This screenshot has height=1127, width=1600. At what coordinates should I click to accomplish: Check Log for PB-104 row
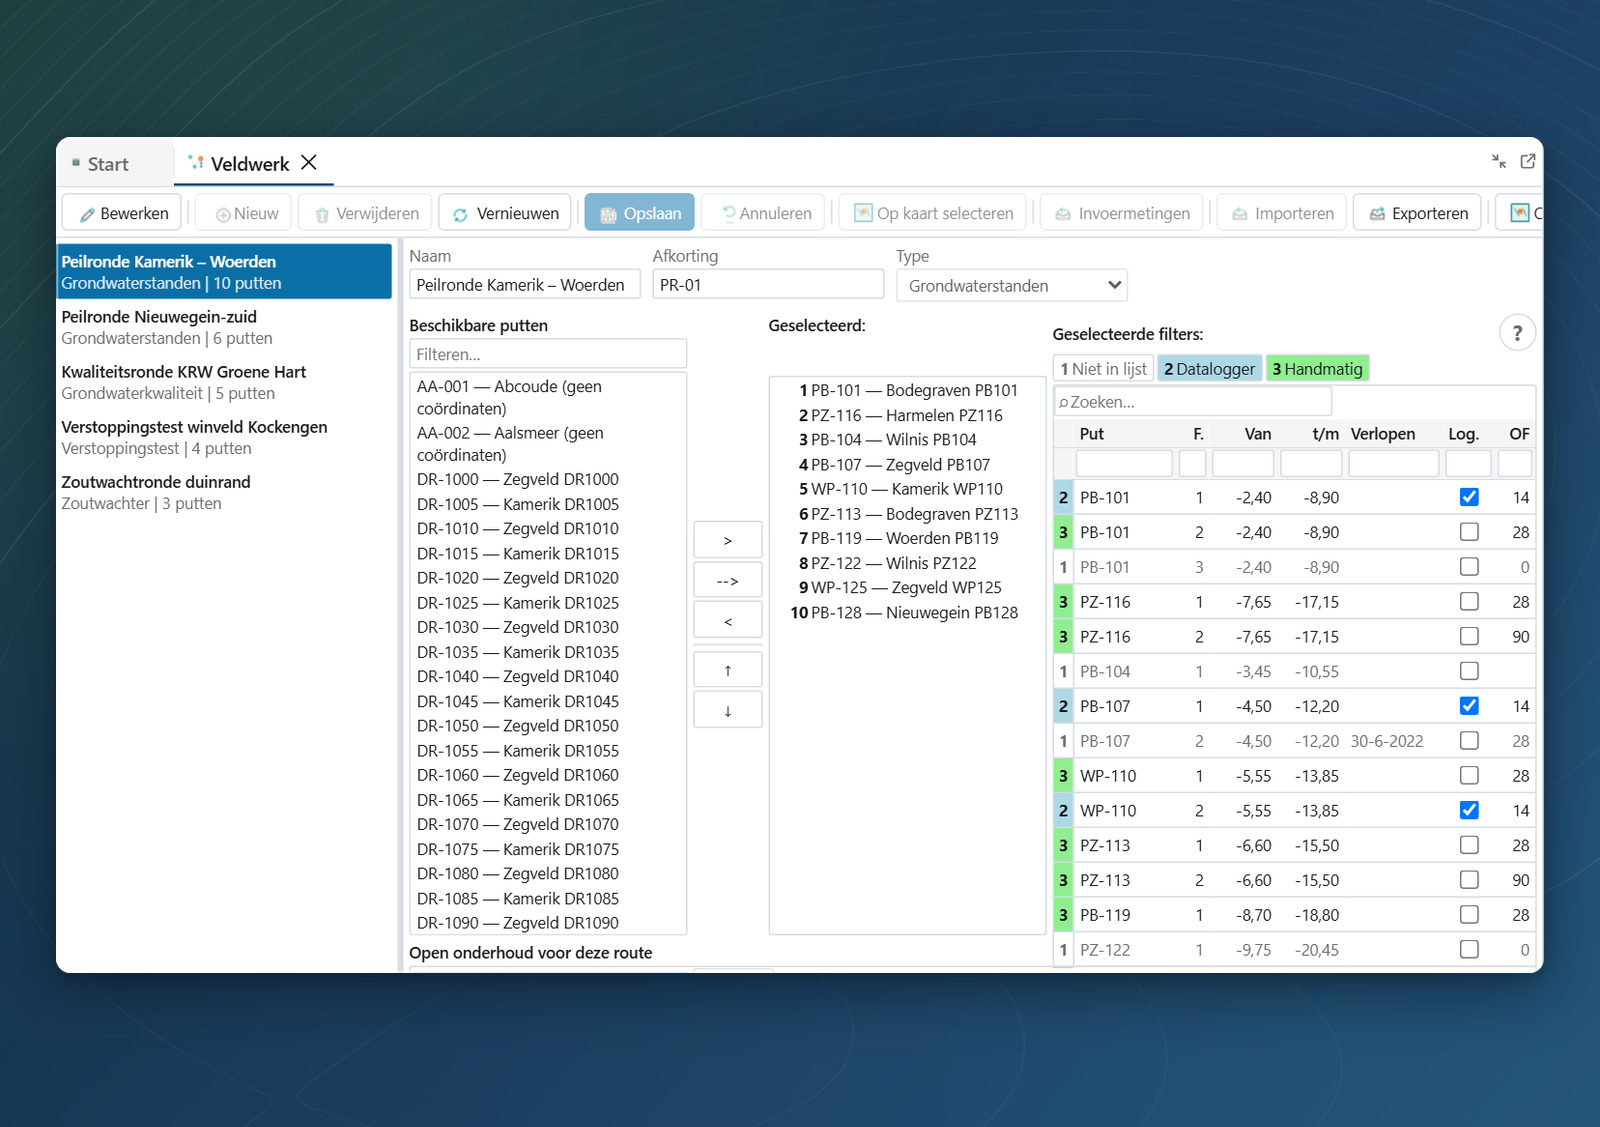click(x=1469, y=671)
